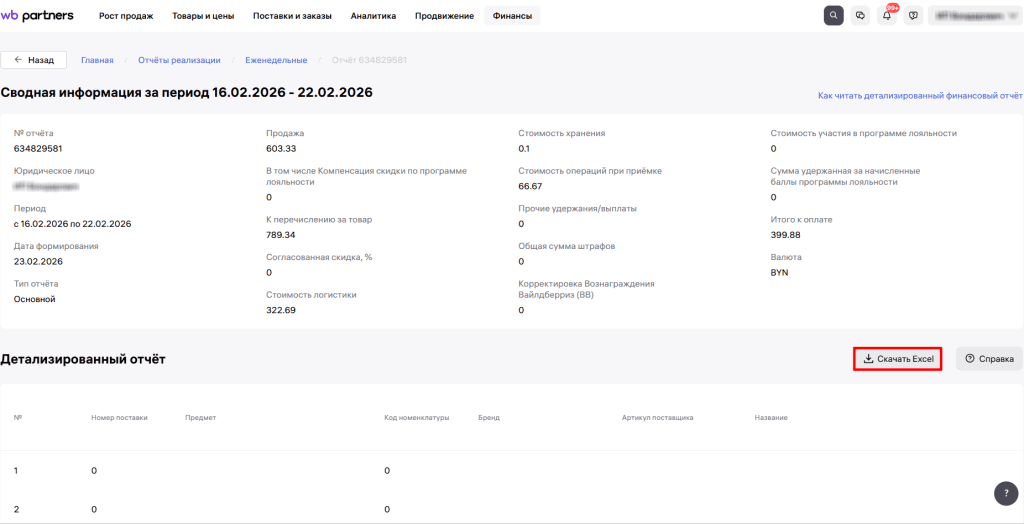Image resolution: width=1024 pixels, height=524 pixels.
Task: Select table row number 1
Action: (512, 470)
